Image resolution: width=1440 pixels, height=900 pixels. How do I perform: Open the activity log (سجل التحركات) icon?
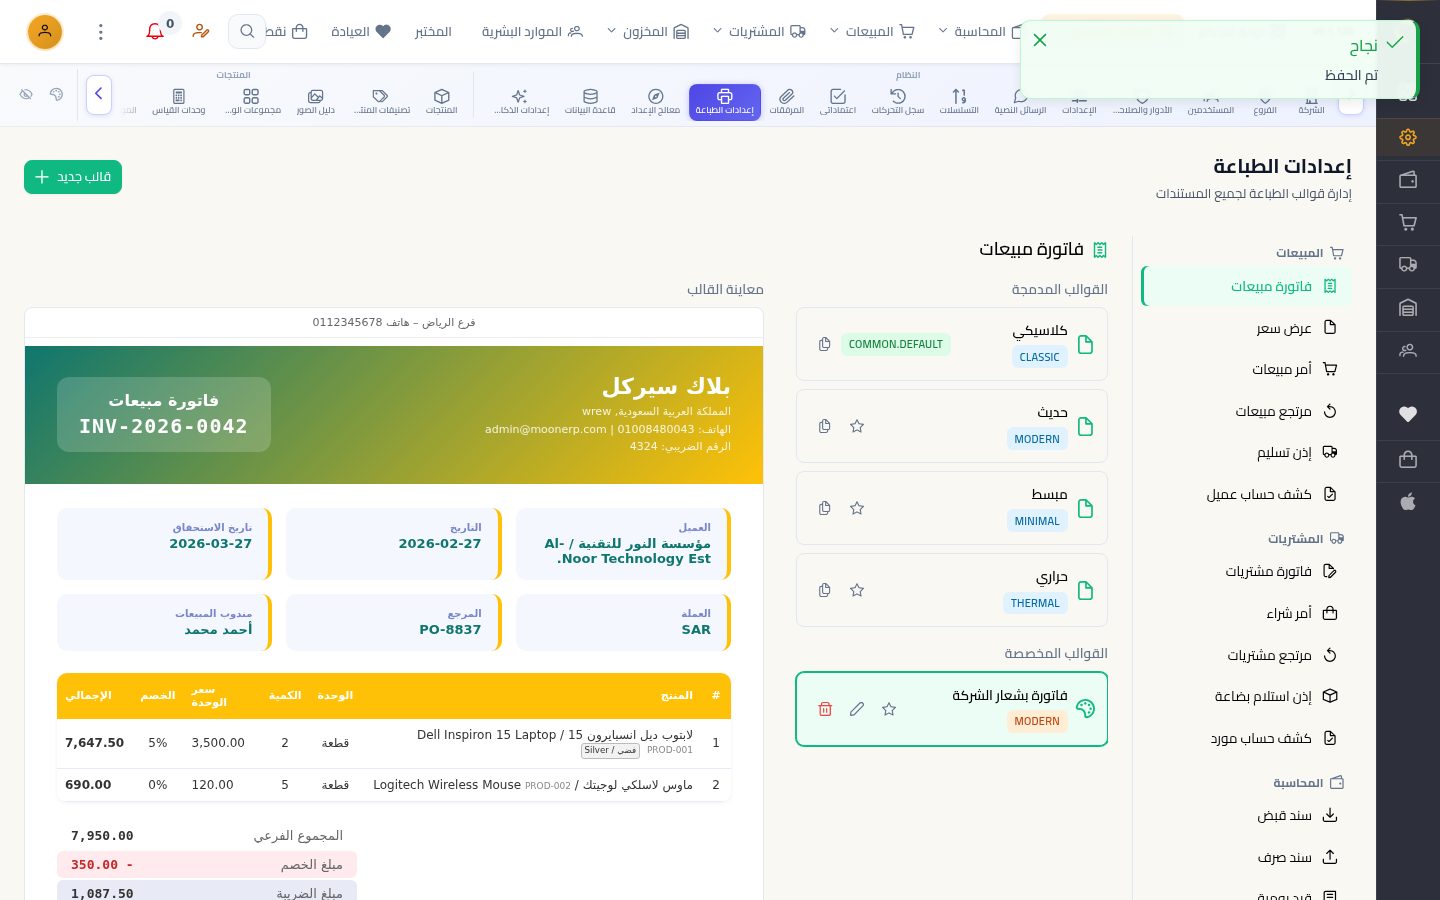[x=898, y=101]
